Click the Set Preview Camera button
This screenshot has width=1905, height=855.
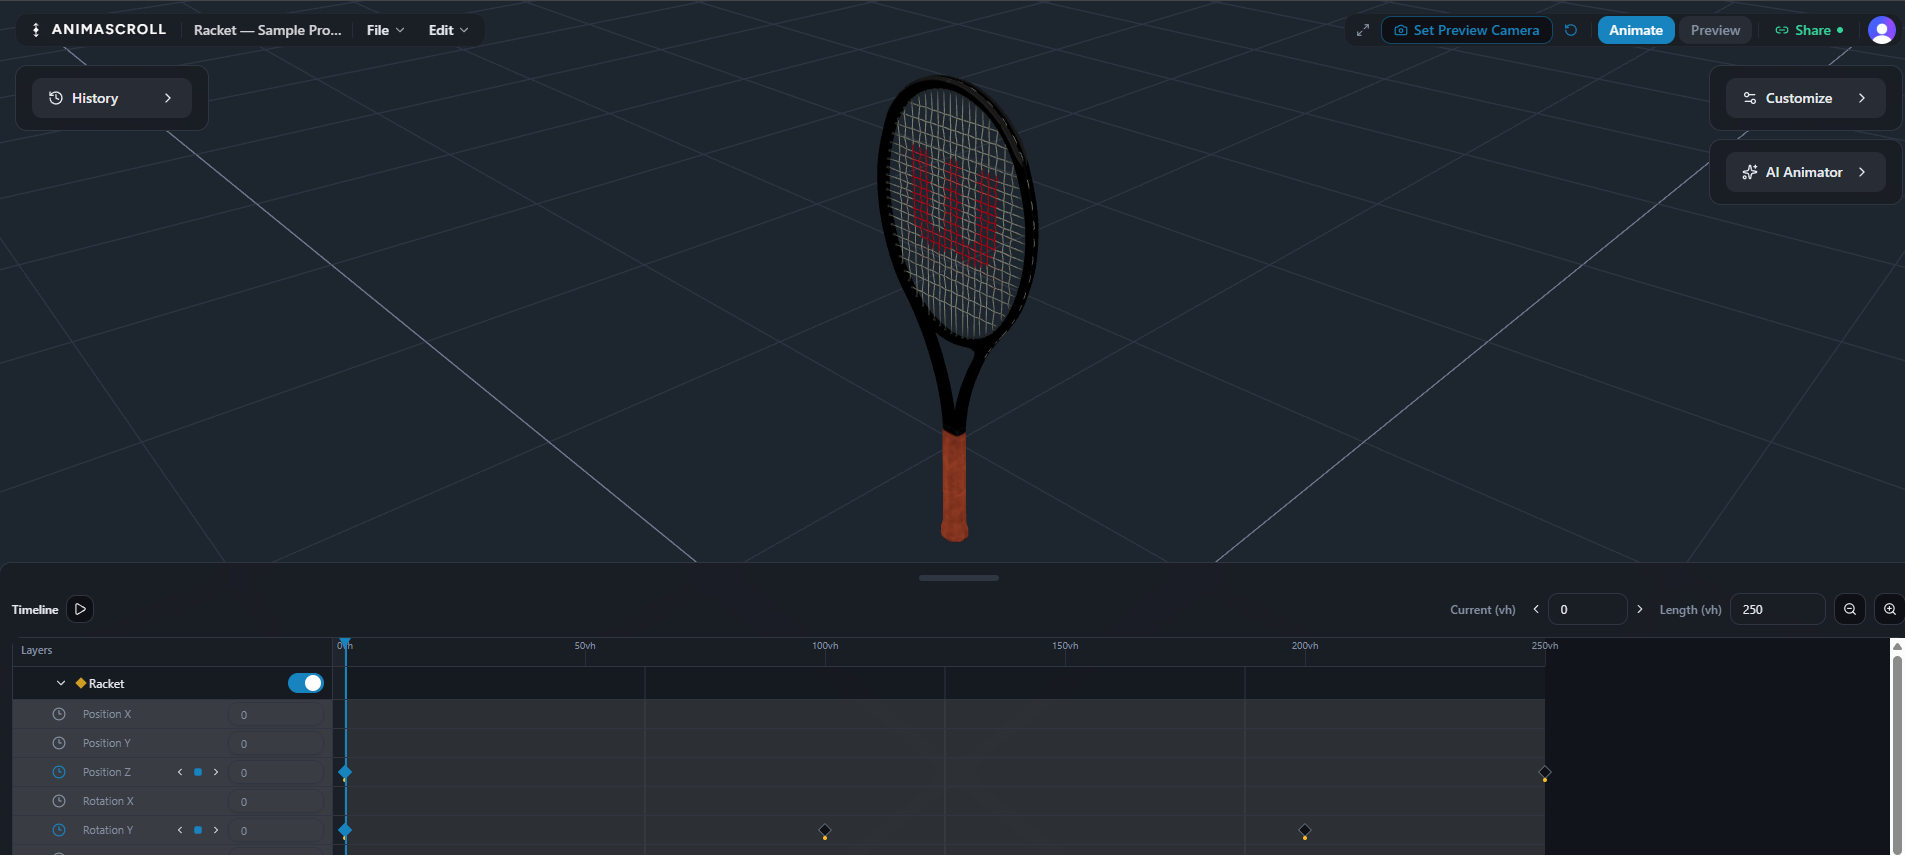(x=1466, y=30)
